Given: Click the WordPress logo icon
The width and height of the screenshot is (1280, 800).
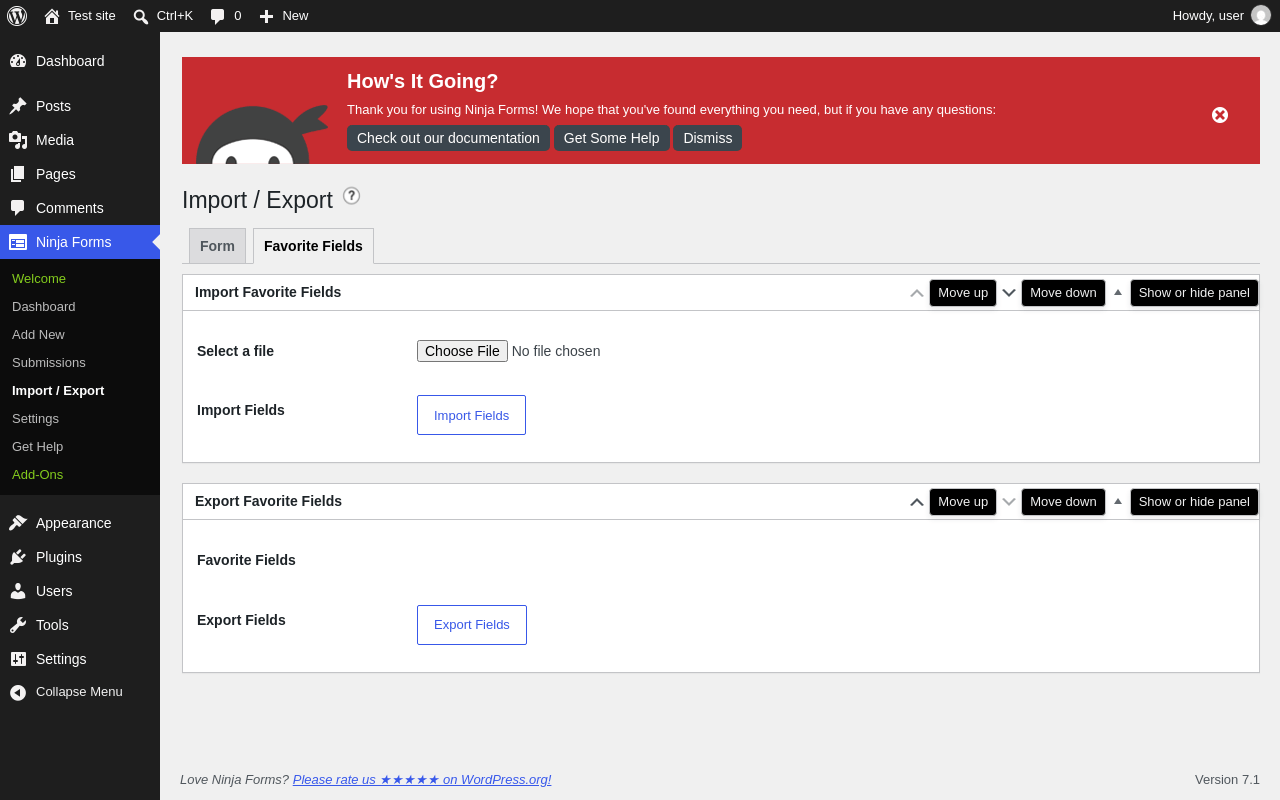Looking at the screenshot, I should (17, 16).
